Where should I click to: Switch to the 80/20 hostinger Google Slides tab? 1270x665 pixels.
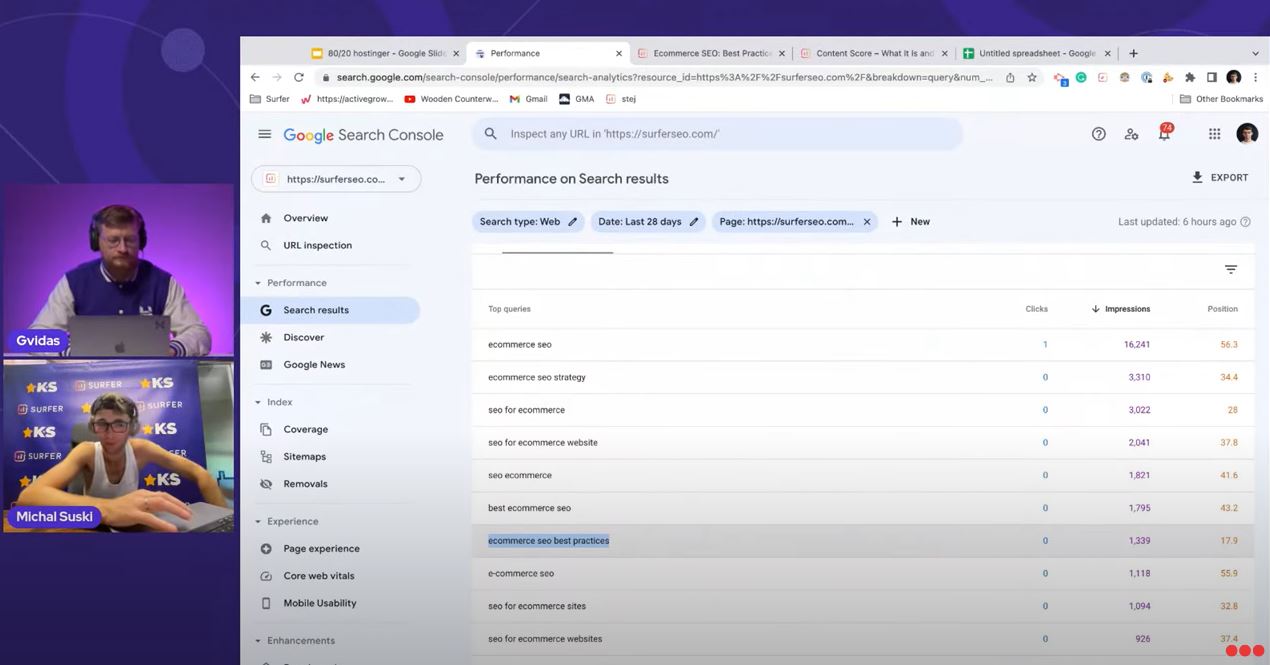click(x=386, y=53)
